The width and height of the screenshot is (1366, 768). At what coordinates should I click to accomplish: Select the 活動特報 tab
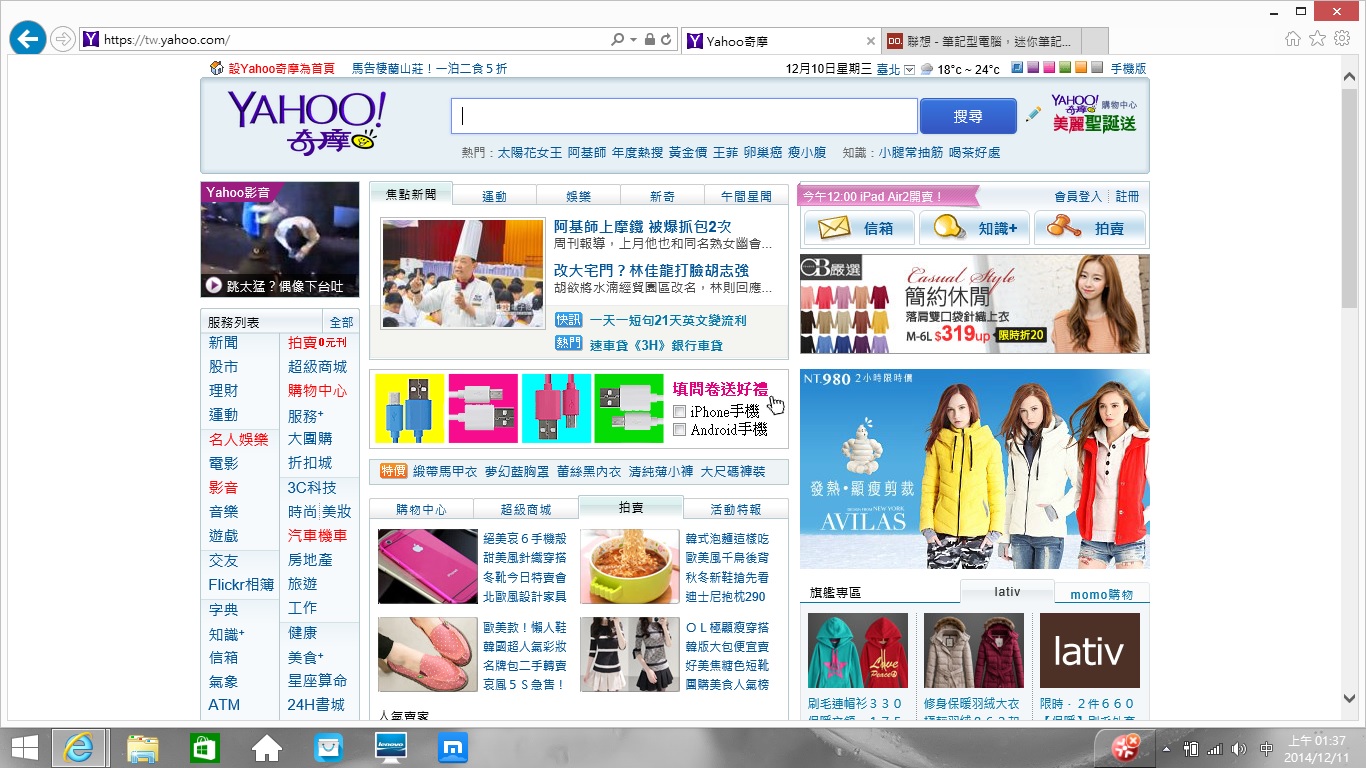(x=736, y=509)
